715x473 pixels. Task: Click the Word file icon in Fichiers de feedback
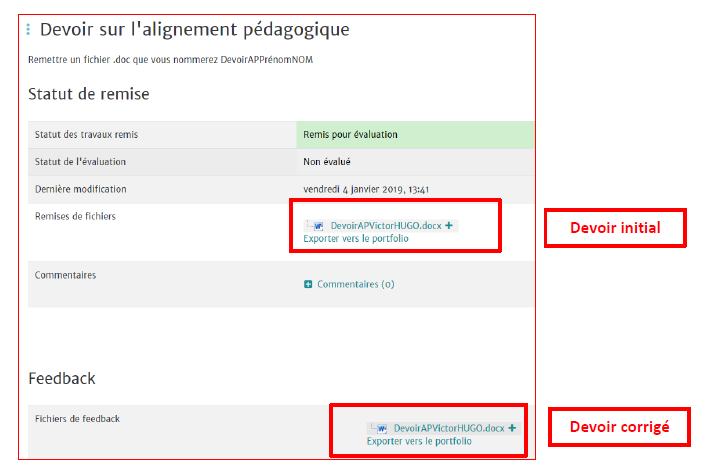click(x=381, y=428)
